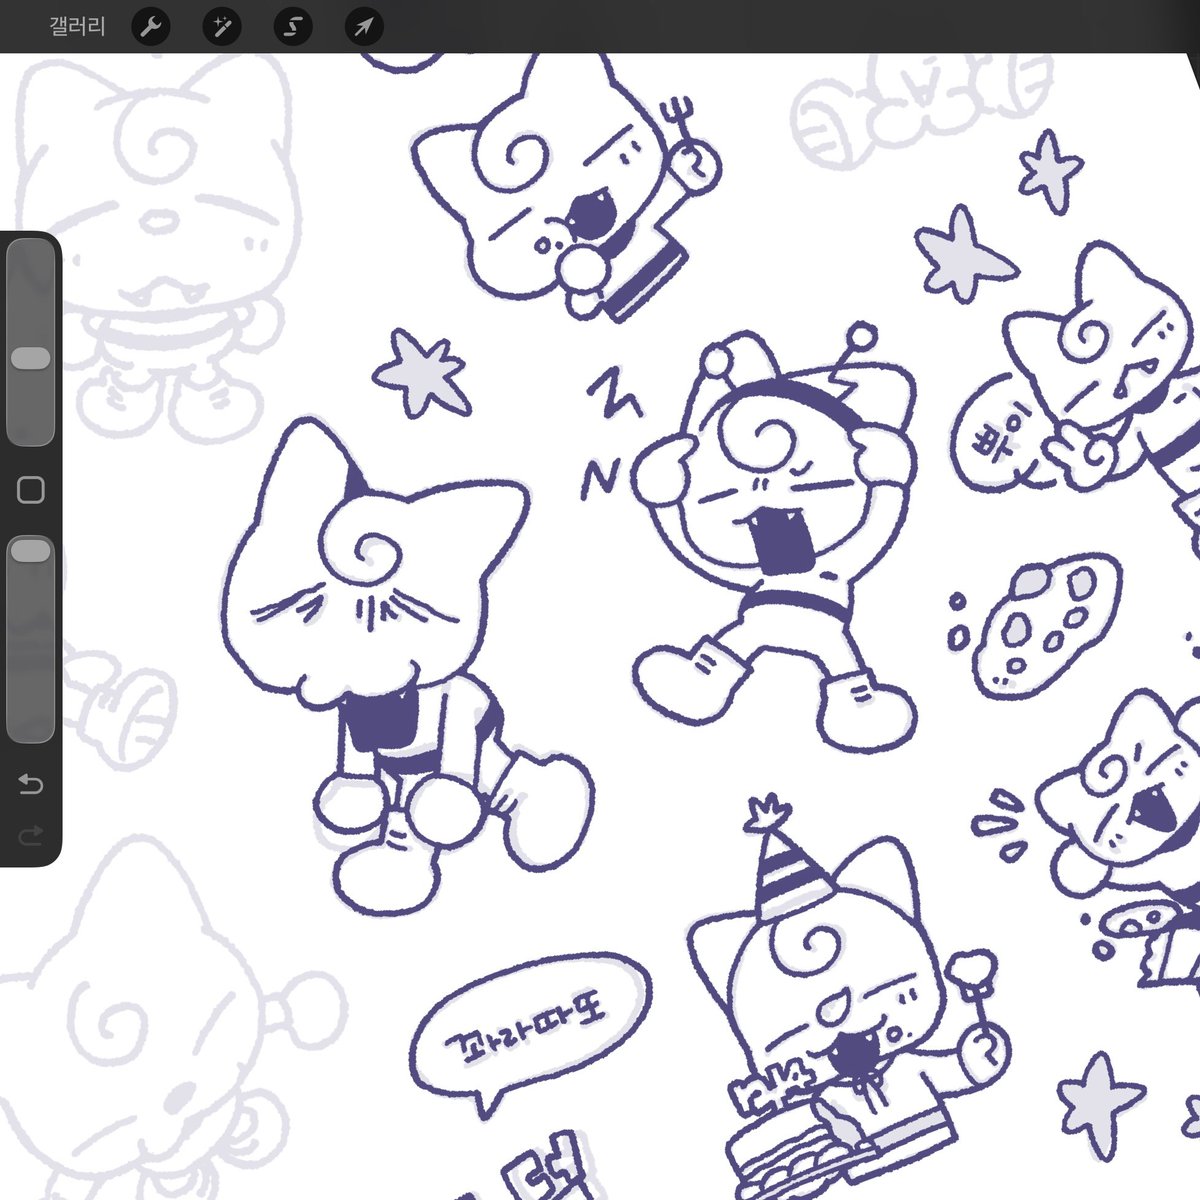Open the Adjustments magic wand menu
The height and width of the screenshot is (1200, 1200).
222,27
